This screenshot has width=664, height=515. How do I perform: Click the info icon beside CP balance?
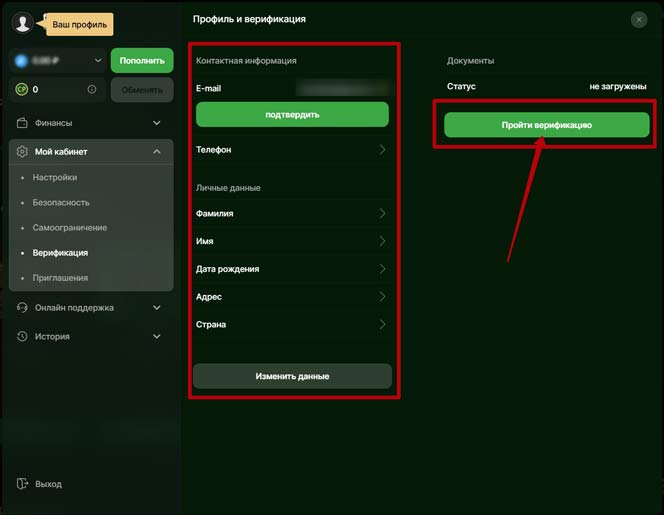(92, 90)
